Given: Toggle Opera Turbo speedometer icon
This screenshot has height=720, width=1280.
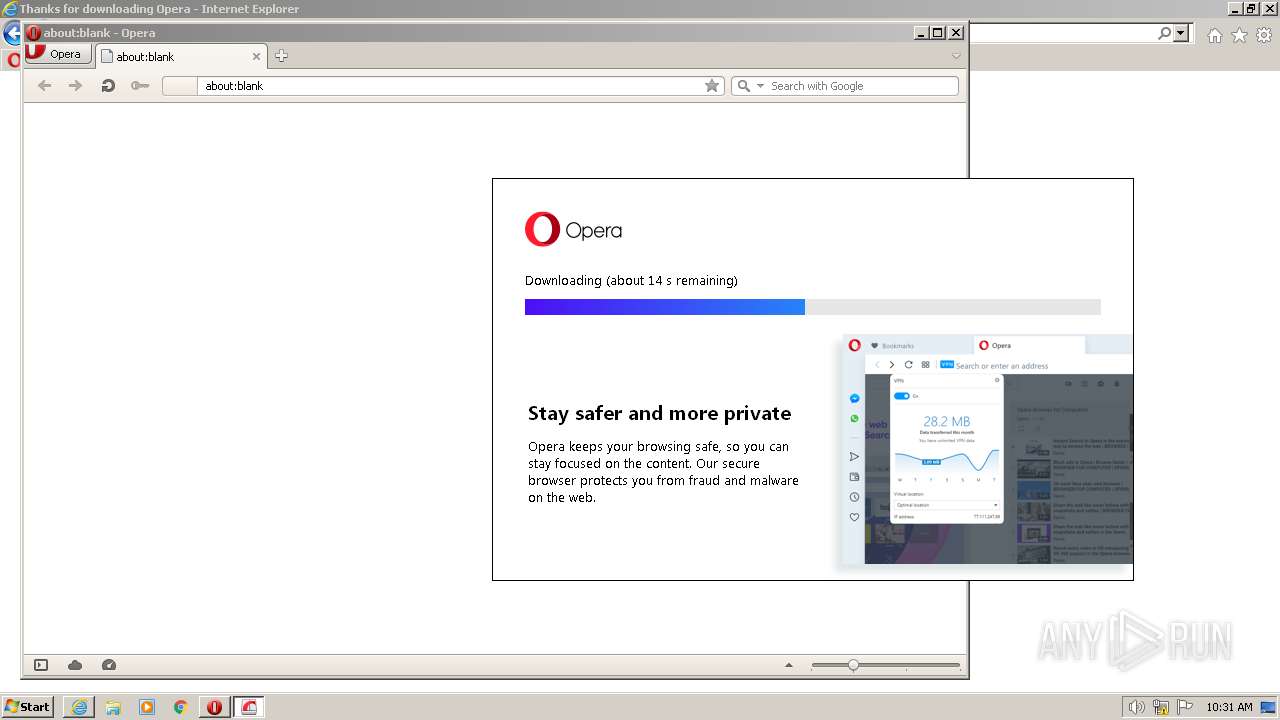Looking at the screenshot, I should [x=109, y=665].
